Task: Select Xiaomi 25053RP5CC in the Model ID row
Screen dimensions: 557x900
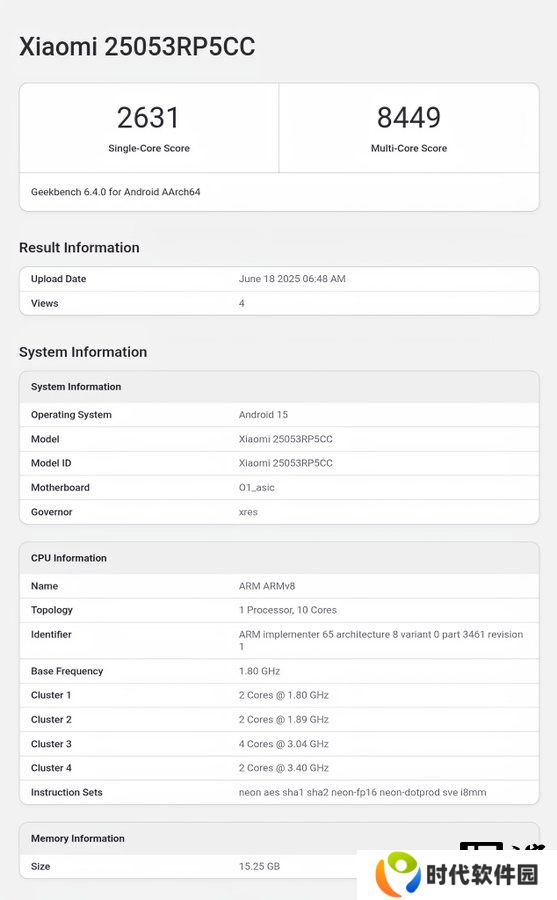Action: coord(286,463)
